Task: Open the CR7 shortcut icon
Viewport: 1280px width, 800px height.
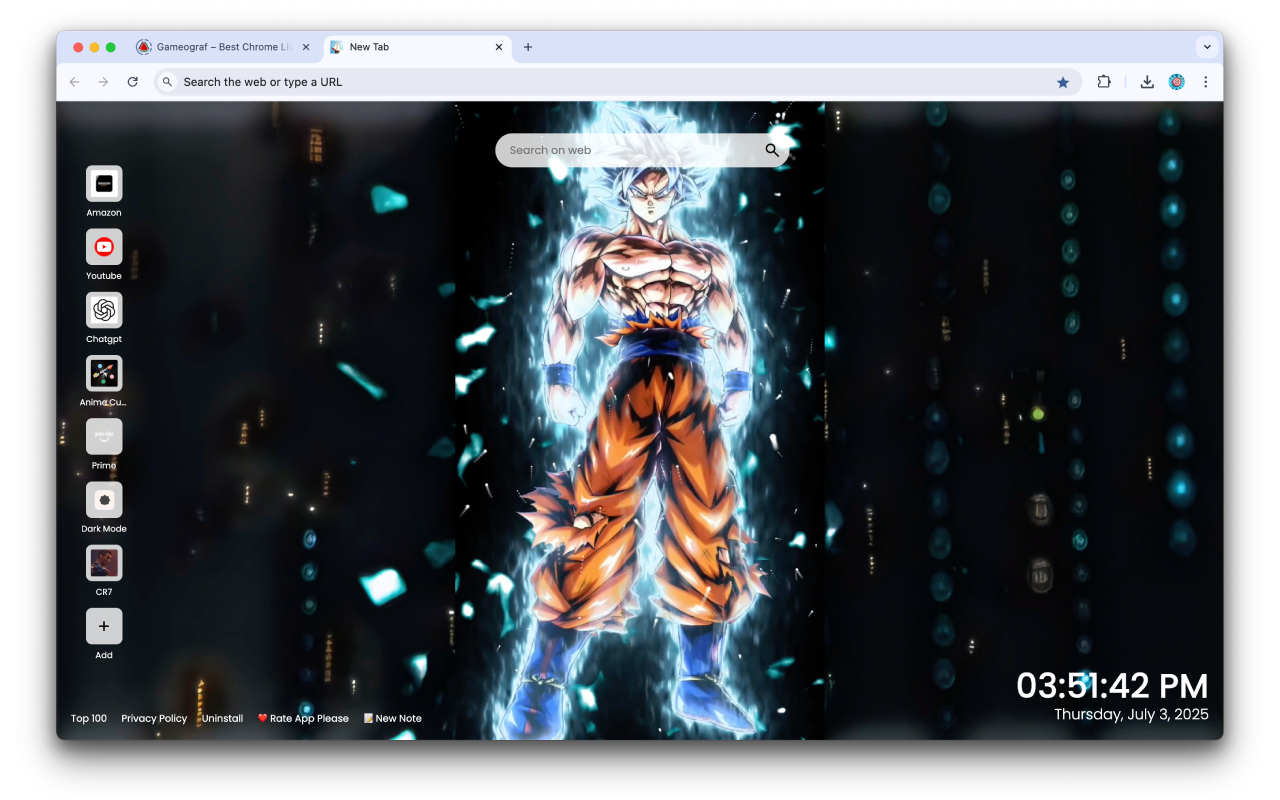Action: [x=104, y=563]
